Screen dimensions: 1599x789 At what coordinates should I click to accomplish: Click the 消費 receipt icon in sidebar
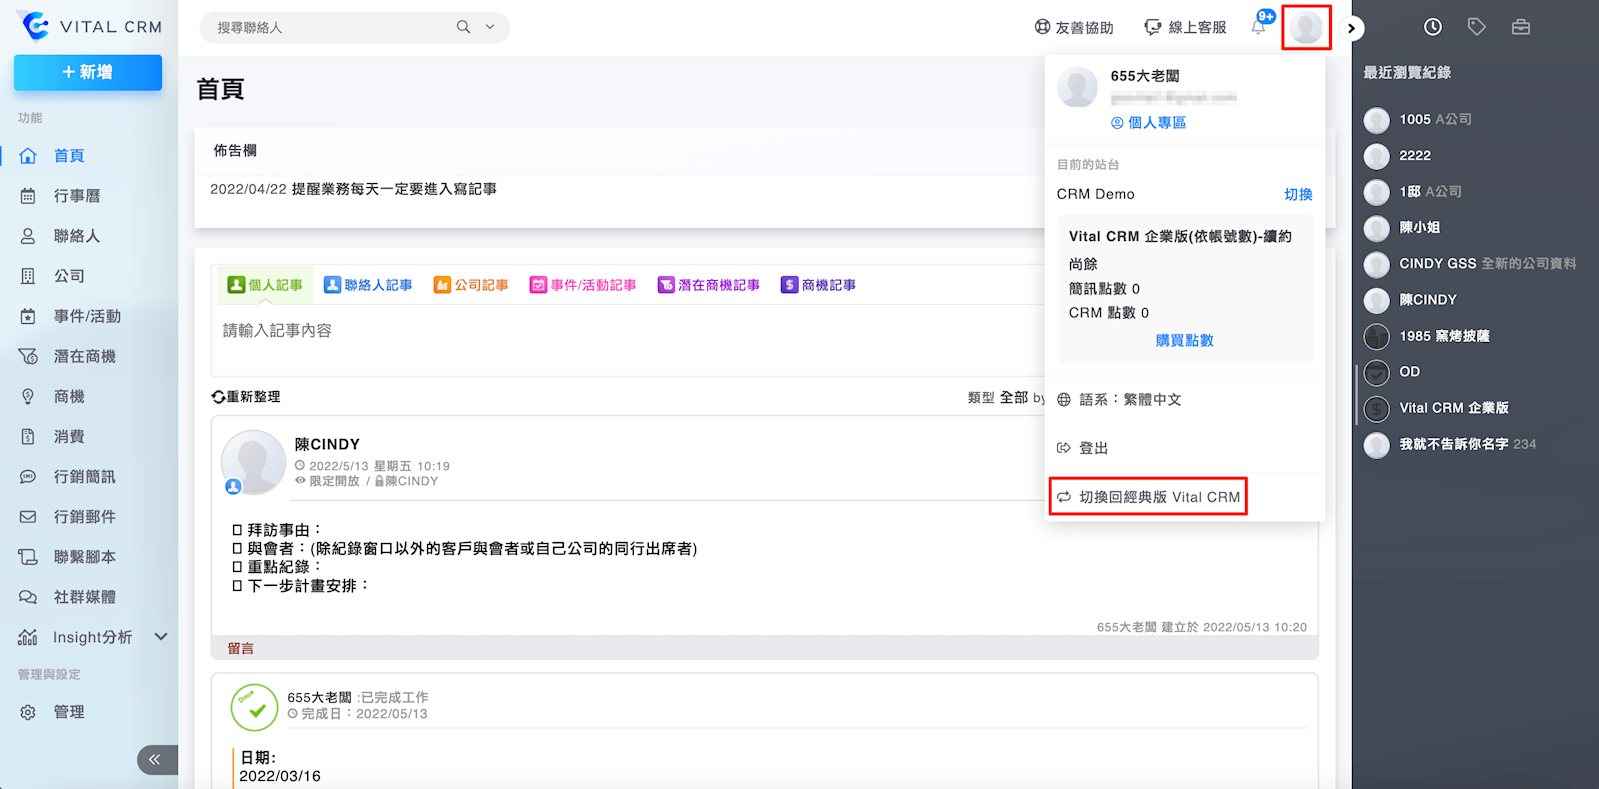click(28, 437)
